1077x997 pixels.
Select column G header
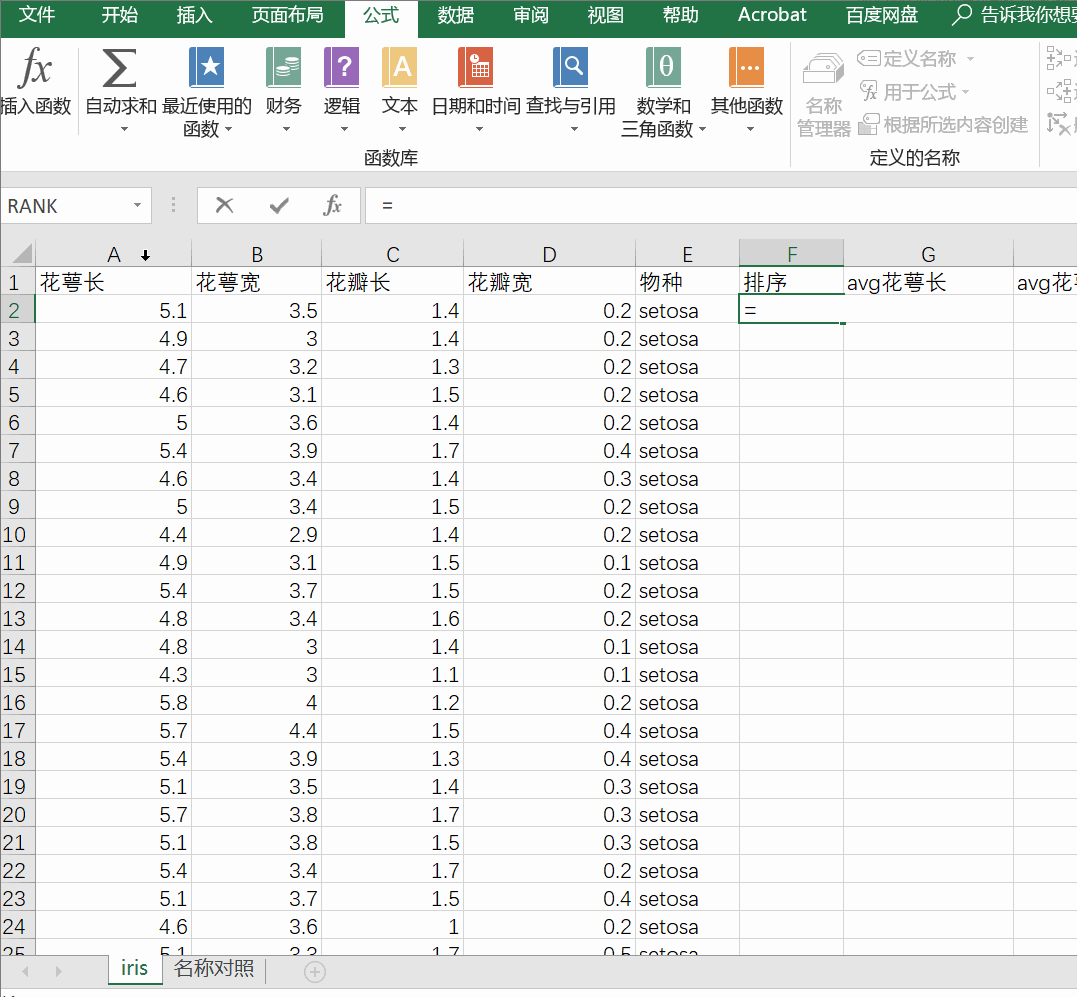928,254
